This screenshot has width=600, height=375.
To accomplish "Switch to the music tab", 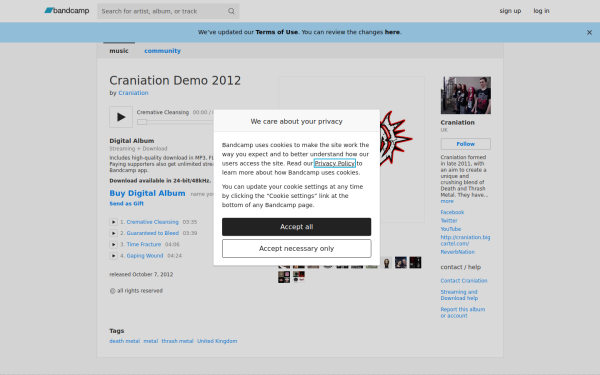I will click(119, 51).
